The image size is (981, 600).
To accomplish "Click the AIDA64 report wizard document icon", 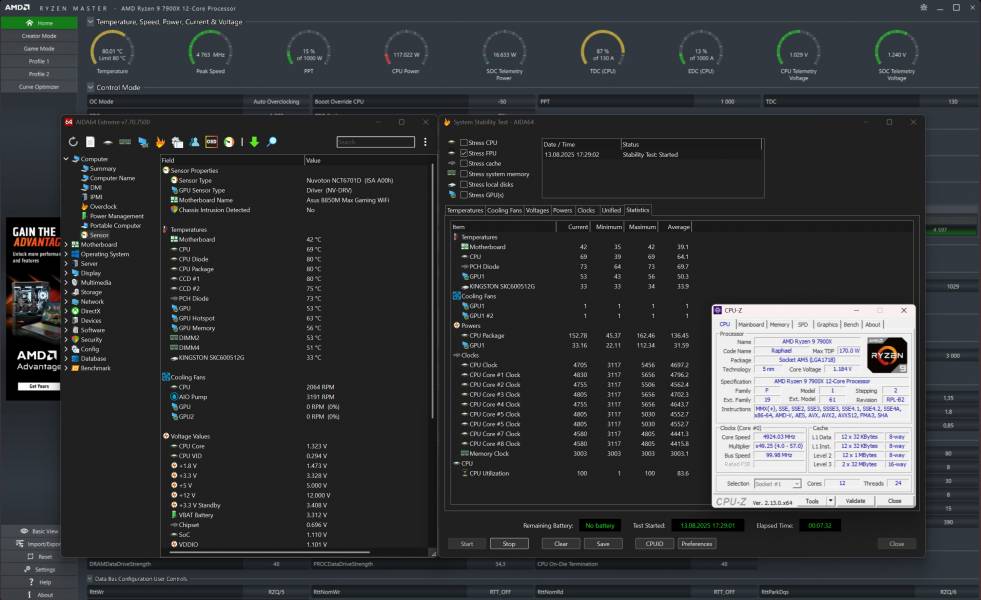I will pos(91,142).
